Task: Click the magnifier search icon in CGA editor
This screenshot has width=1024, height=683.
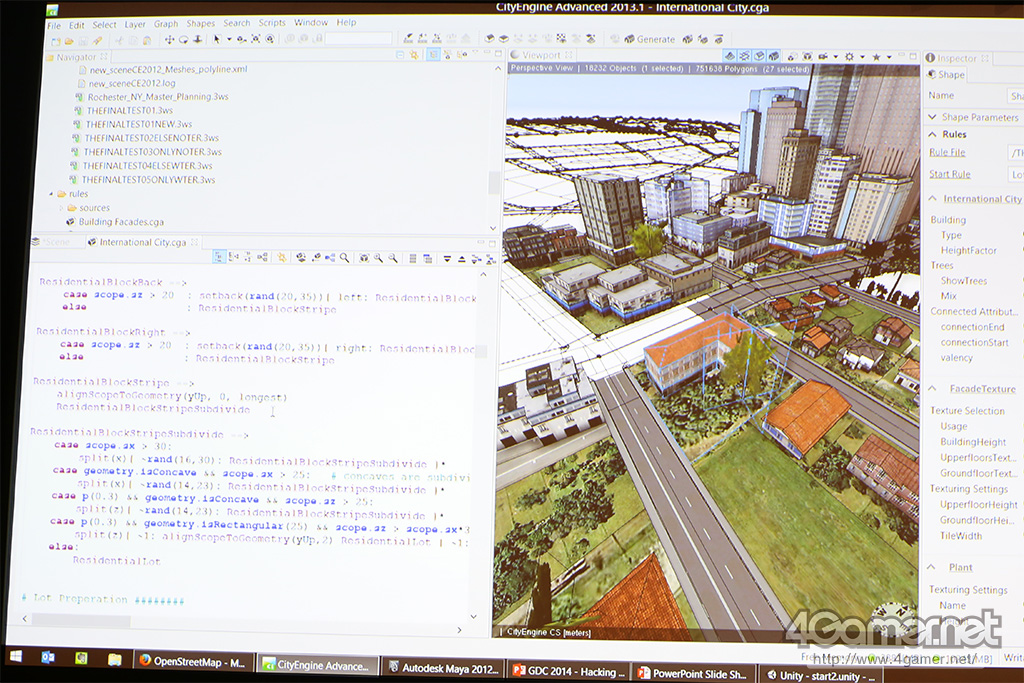Action: point(344,258)
